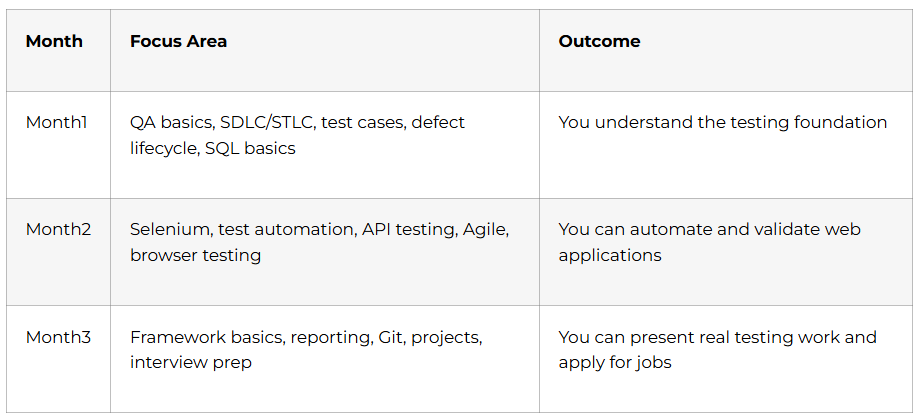Click the QA basics, SDLC/STLC focus text
The height and width of the screenshot is (420, 917).
coord(297,135)
